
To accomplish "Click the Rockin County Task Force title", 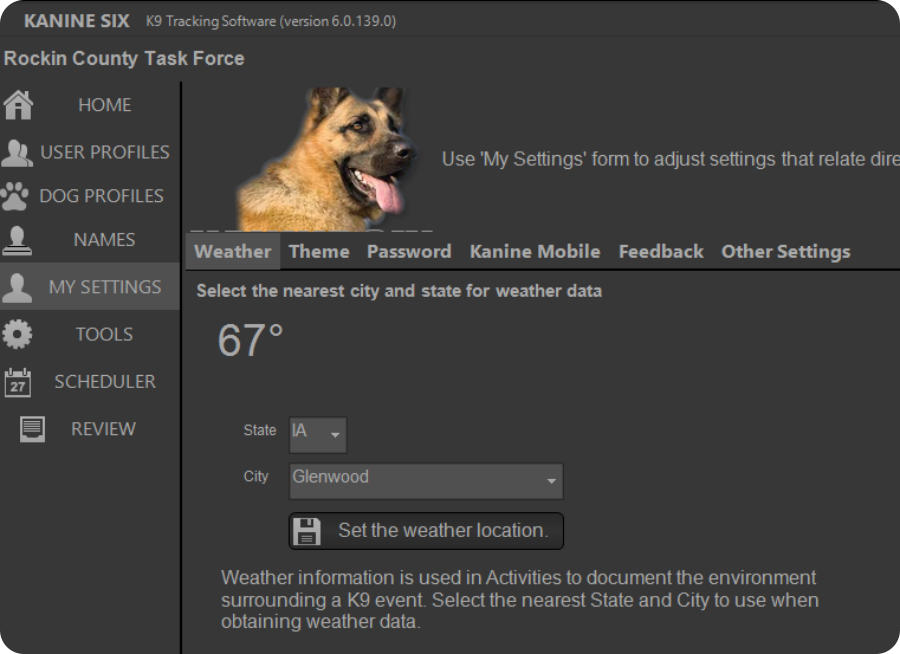I will coord(124,59).
